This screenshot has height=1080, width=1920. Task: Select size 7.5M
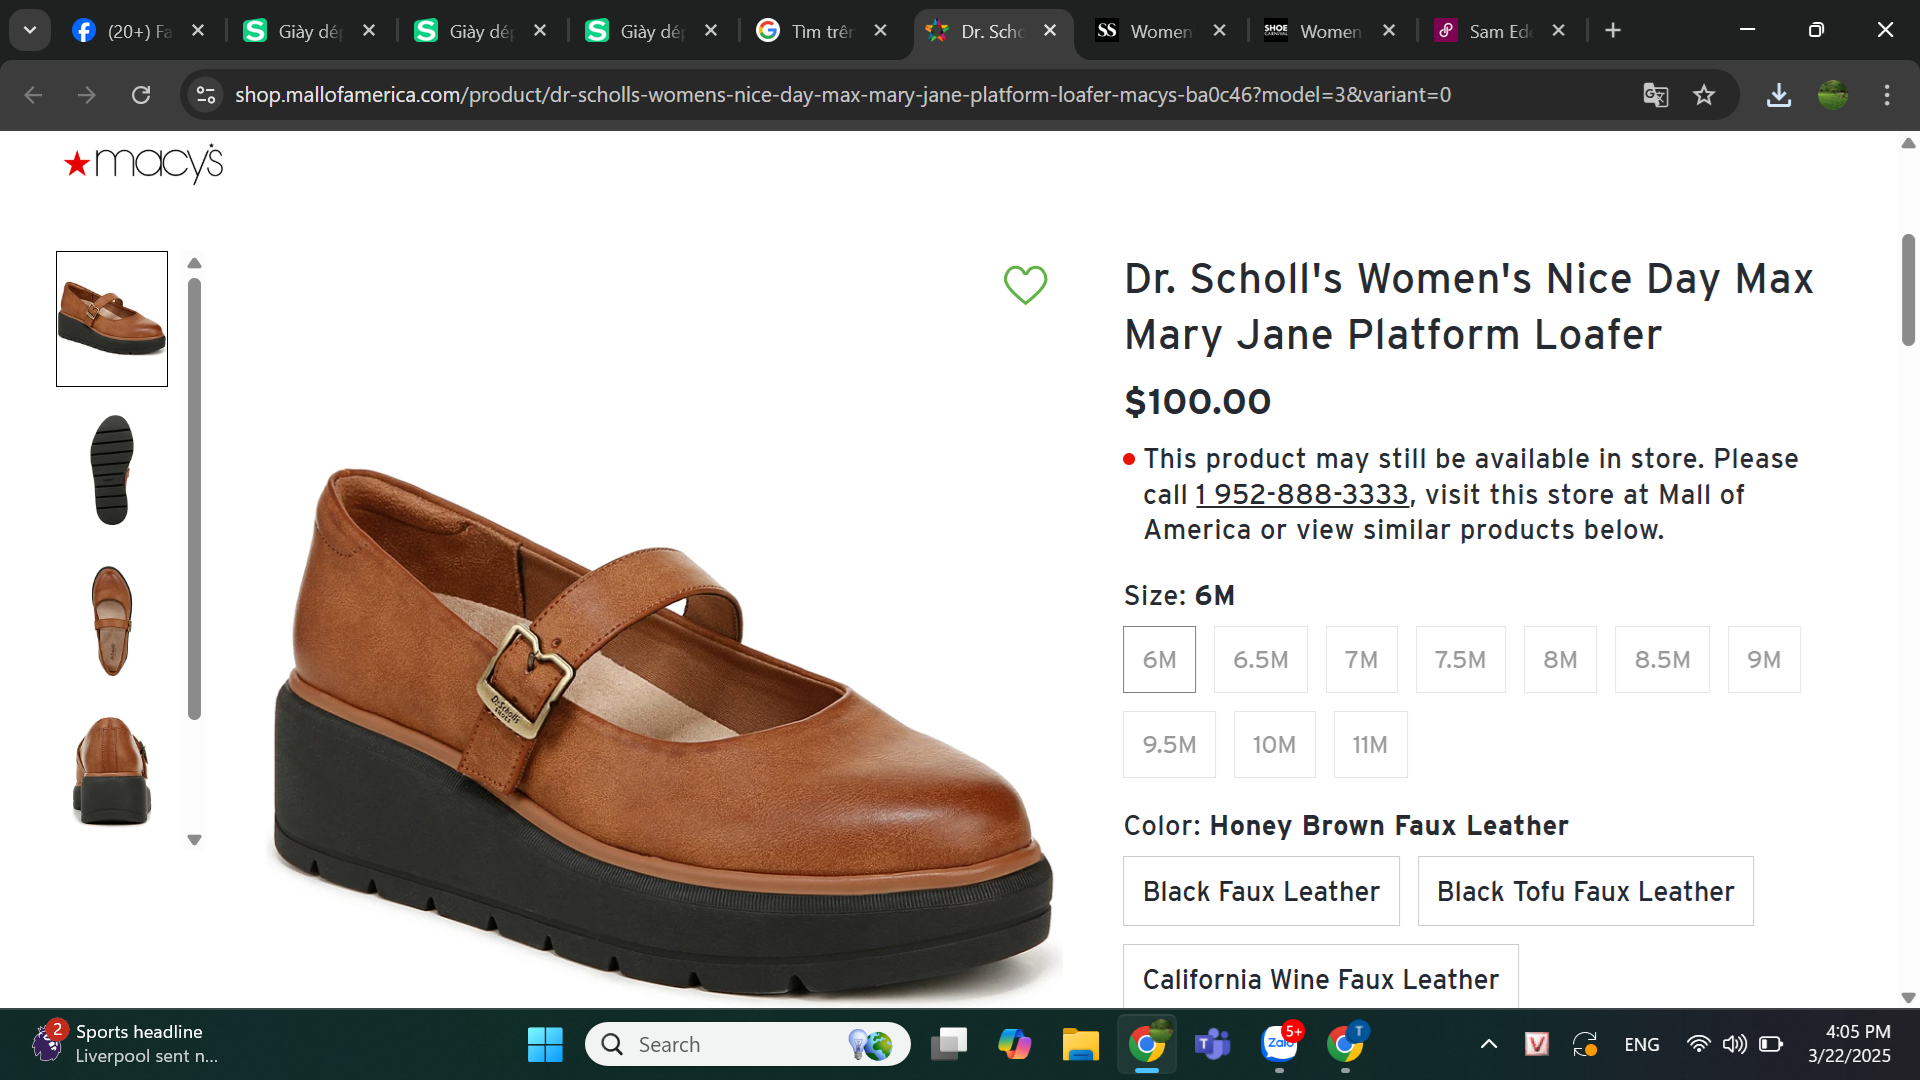click(1460, 660)
